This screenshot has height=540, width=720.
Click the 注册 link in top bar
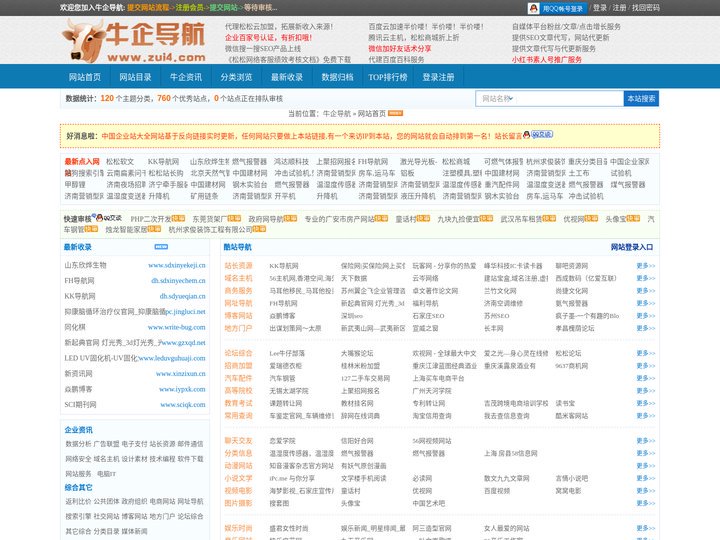(619, 8)
